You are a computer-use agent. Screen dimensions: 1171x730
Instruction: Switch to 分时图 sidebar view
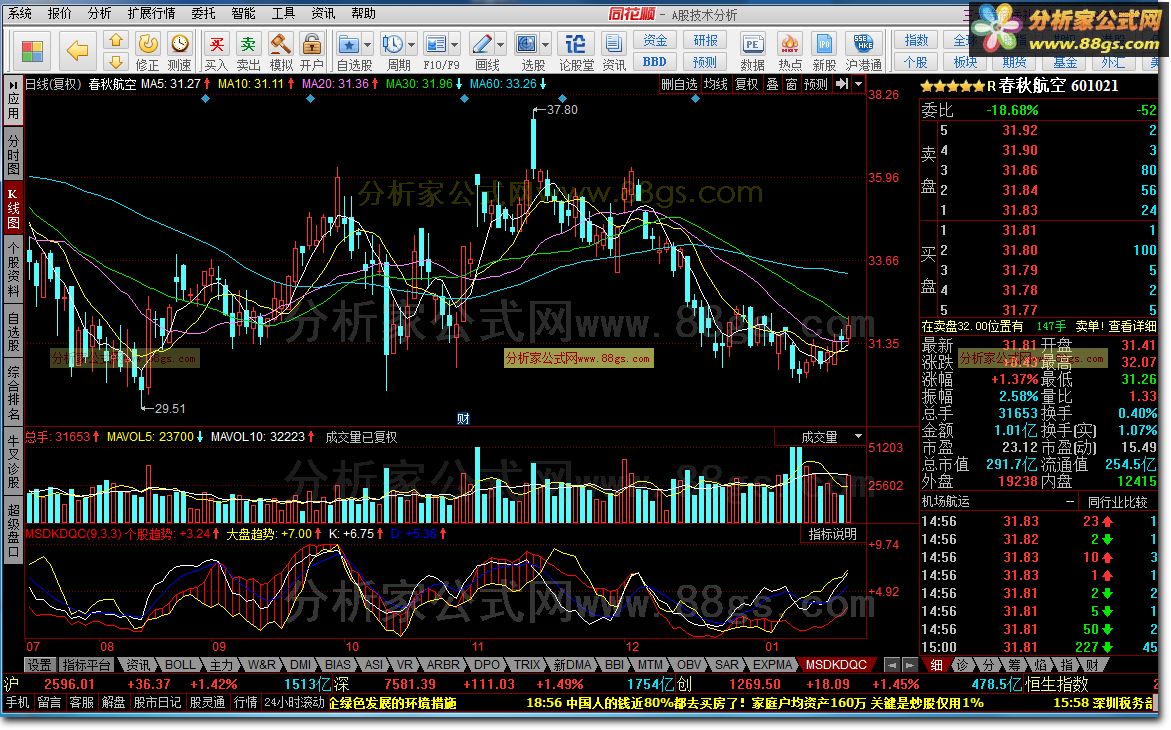(13, 155)
